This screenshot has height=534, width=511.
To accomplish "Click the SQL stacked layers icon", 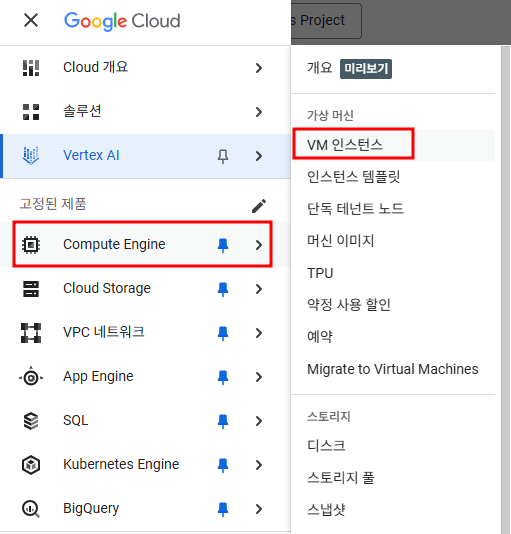I will point(31,421).
